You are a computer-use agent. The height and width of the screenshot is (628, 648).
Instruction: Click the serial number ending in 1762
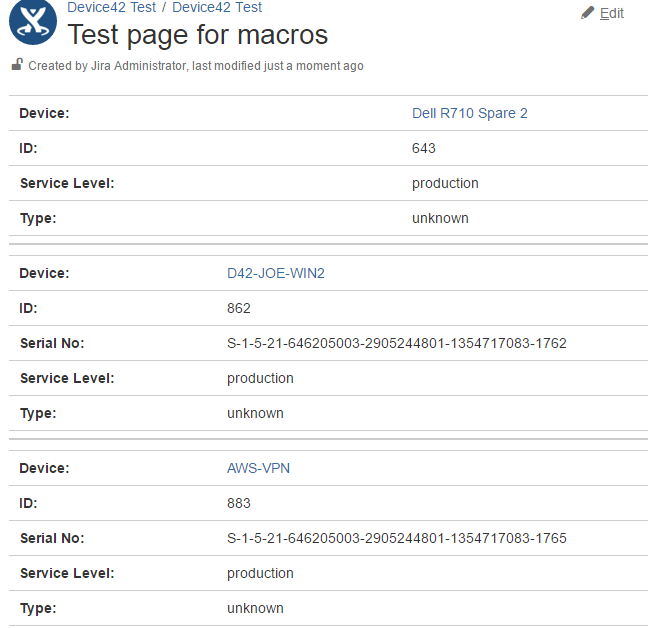[x=396, y=343]
